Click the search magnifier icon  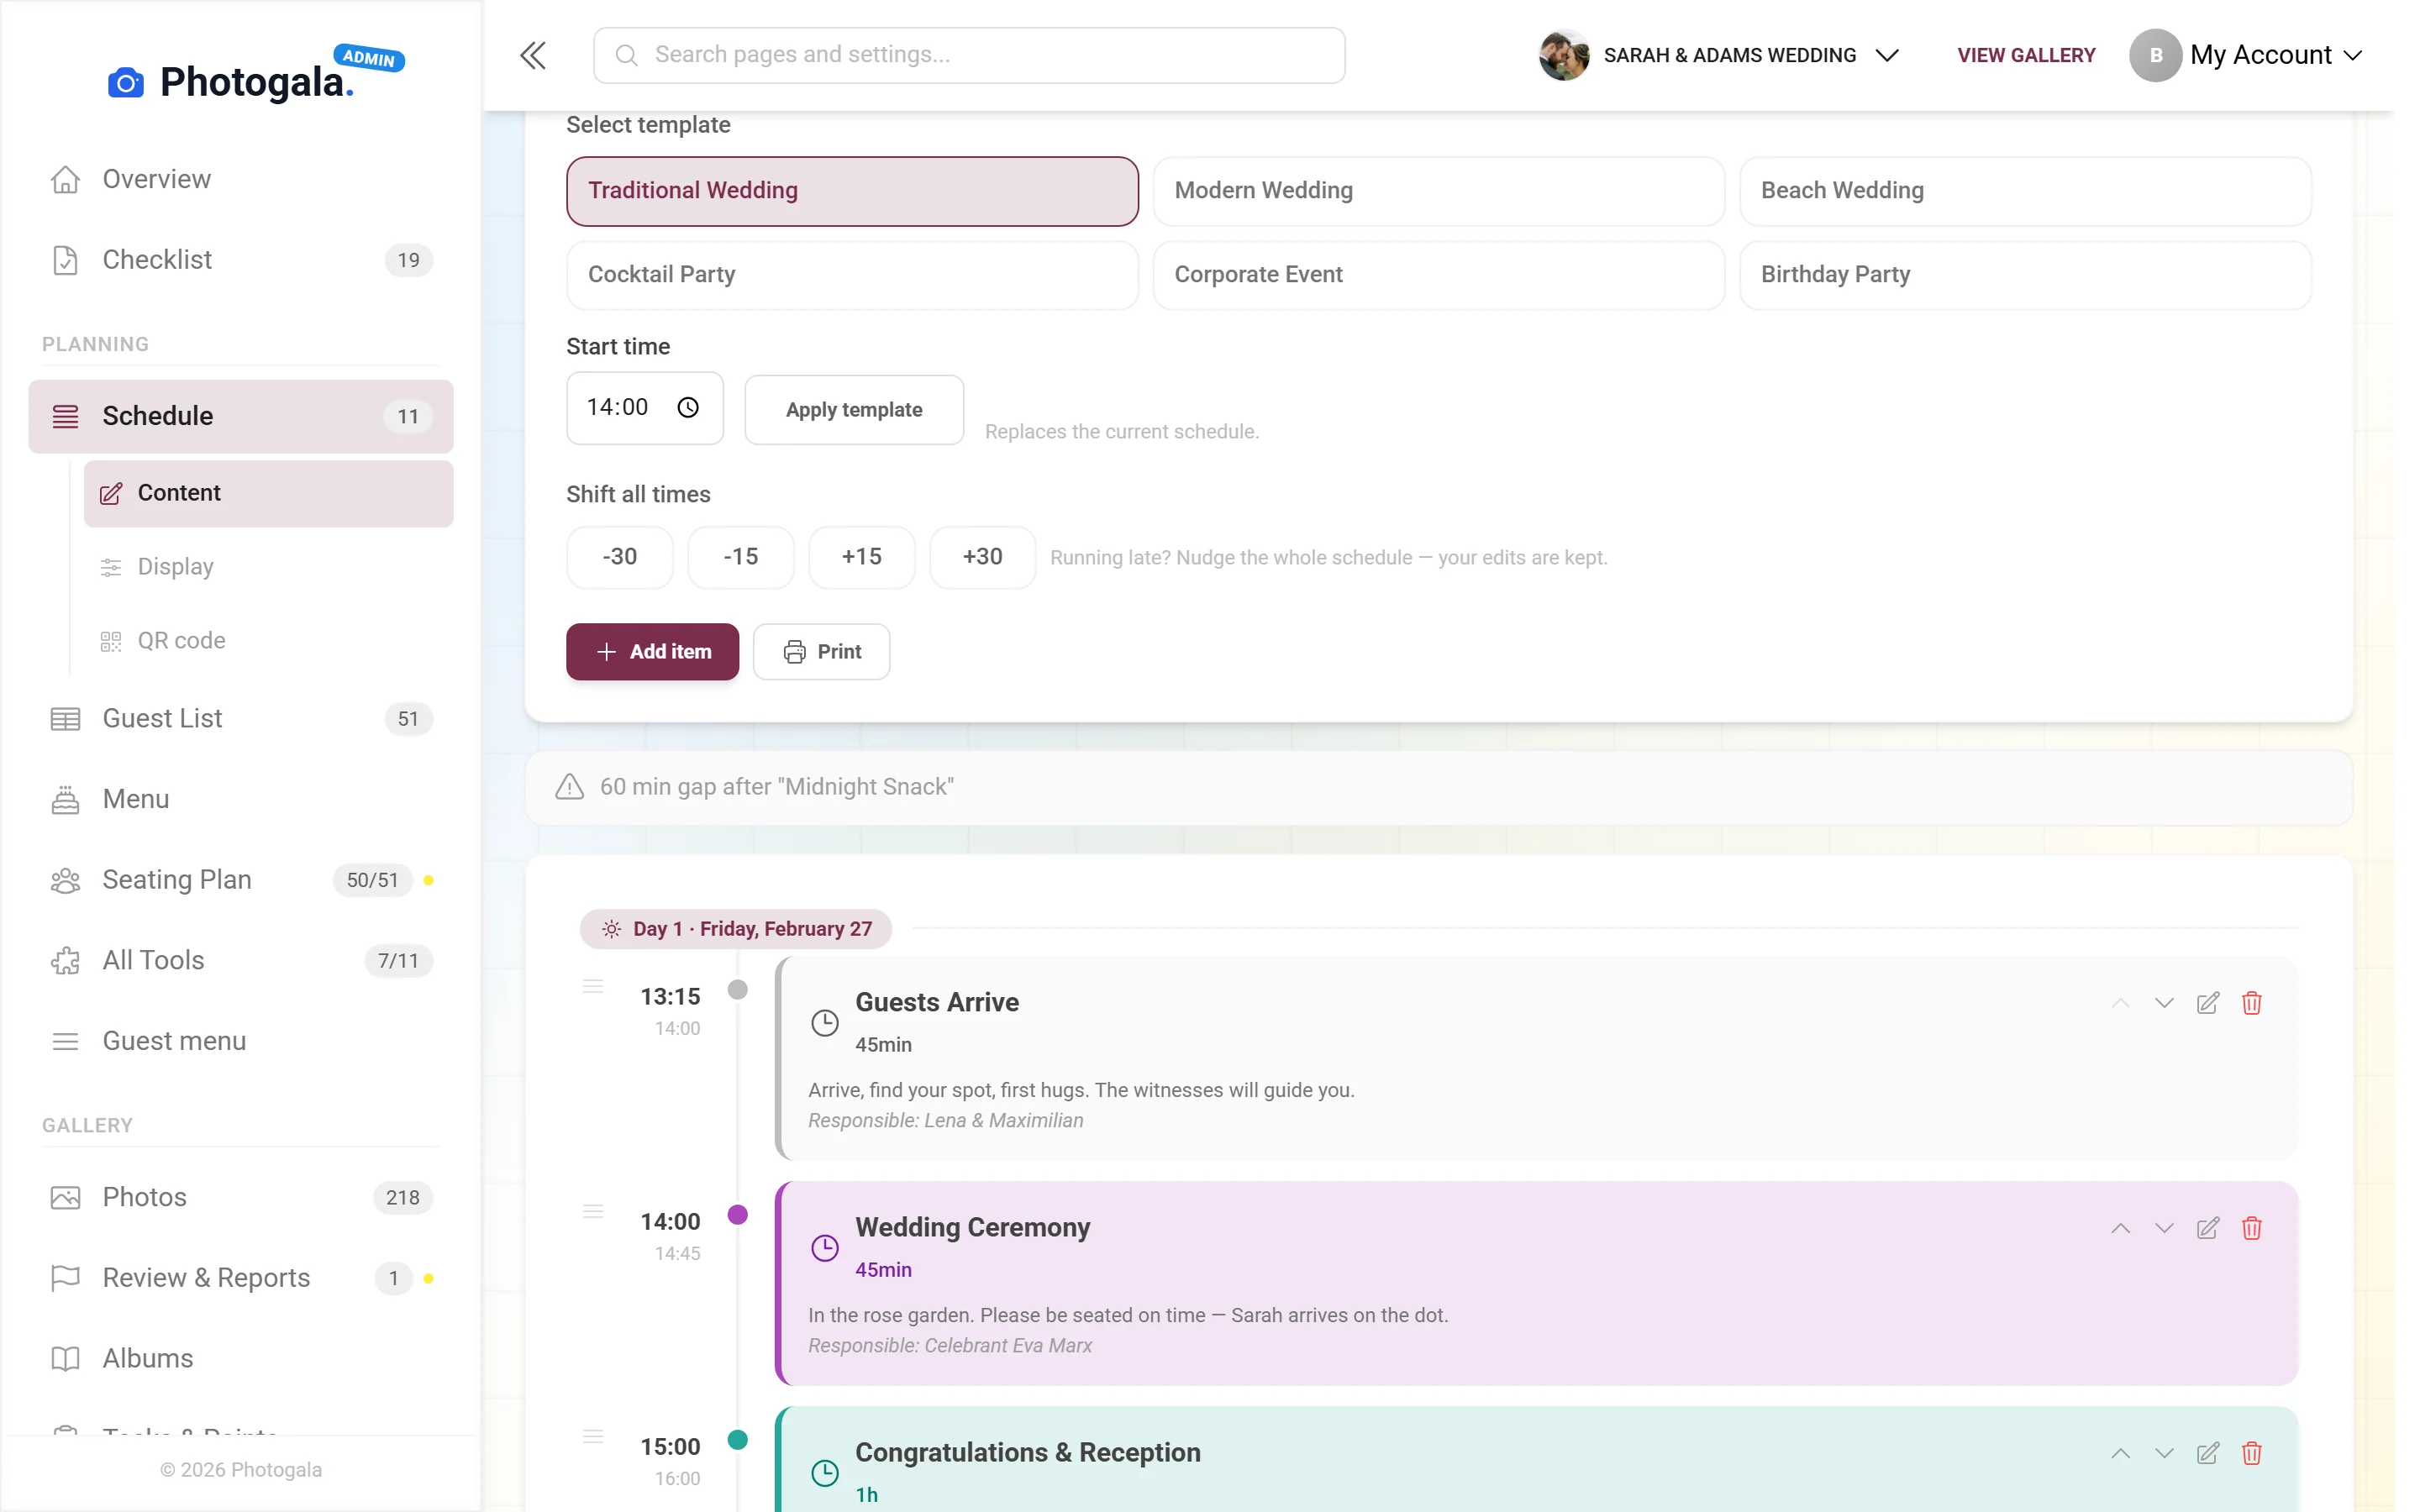click(626, 55)
